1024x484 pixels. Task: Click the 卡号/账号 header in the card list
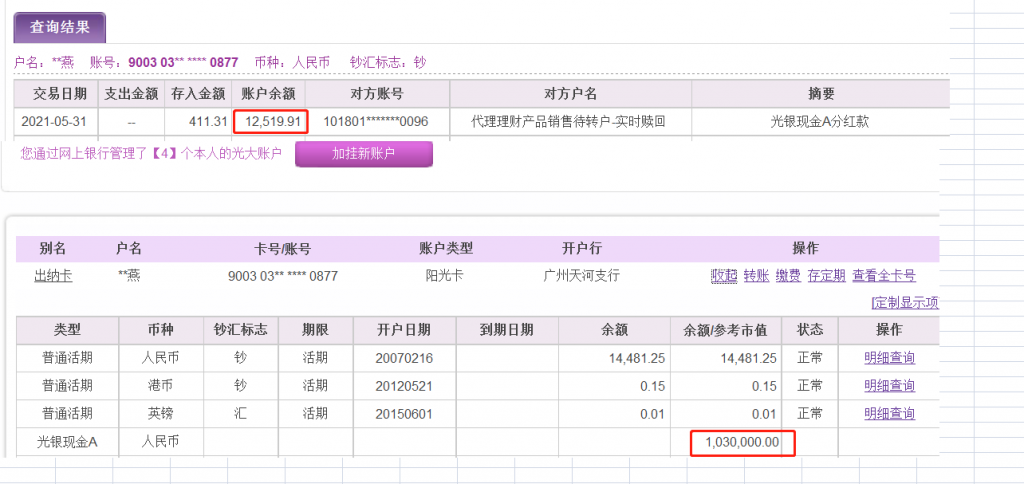point(282,249)
